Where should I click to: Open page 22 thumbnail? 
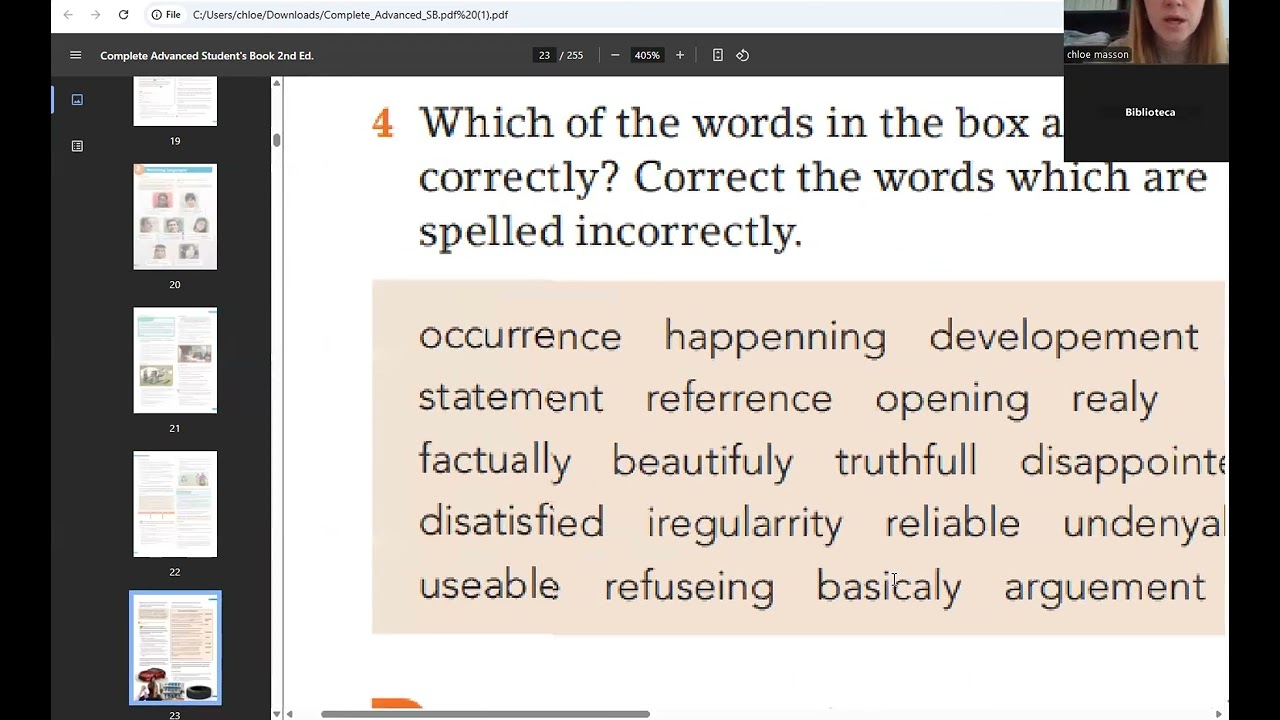[175, 504]
